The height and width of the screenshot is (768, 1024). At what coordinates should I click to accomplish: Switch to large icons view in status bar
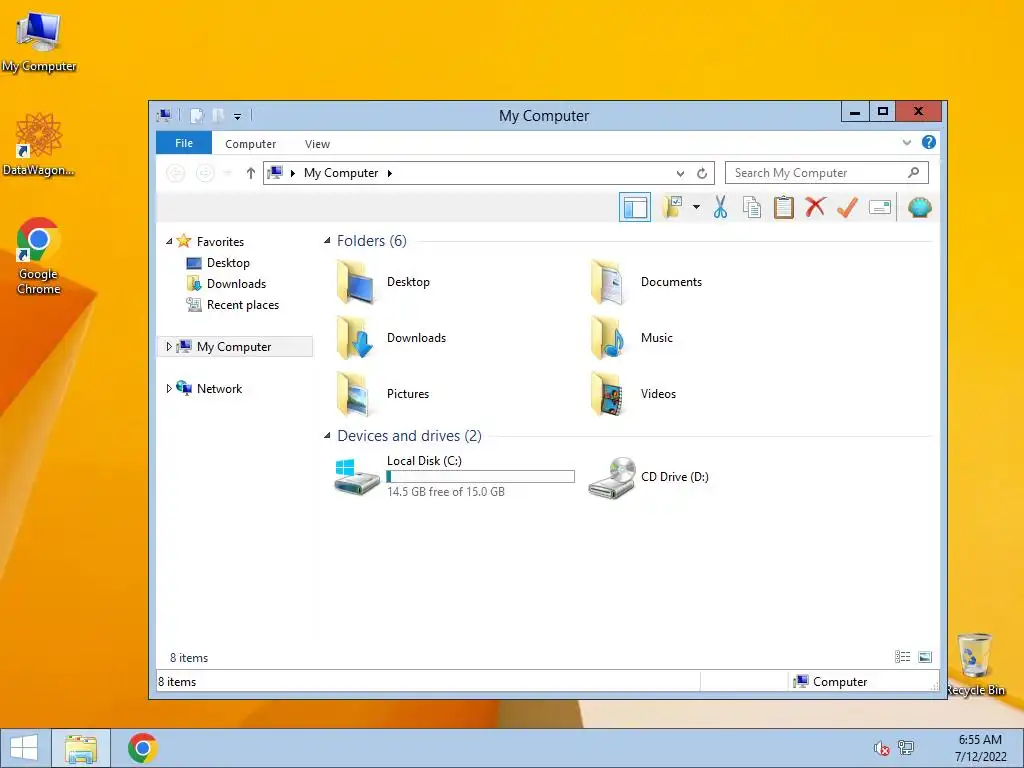tap(925, 657)
